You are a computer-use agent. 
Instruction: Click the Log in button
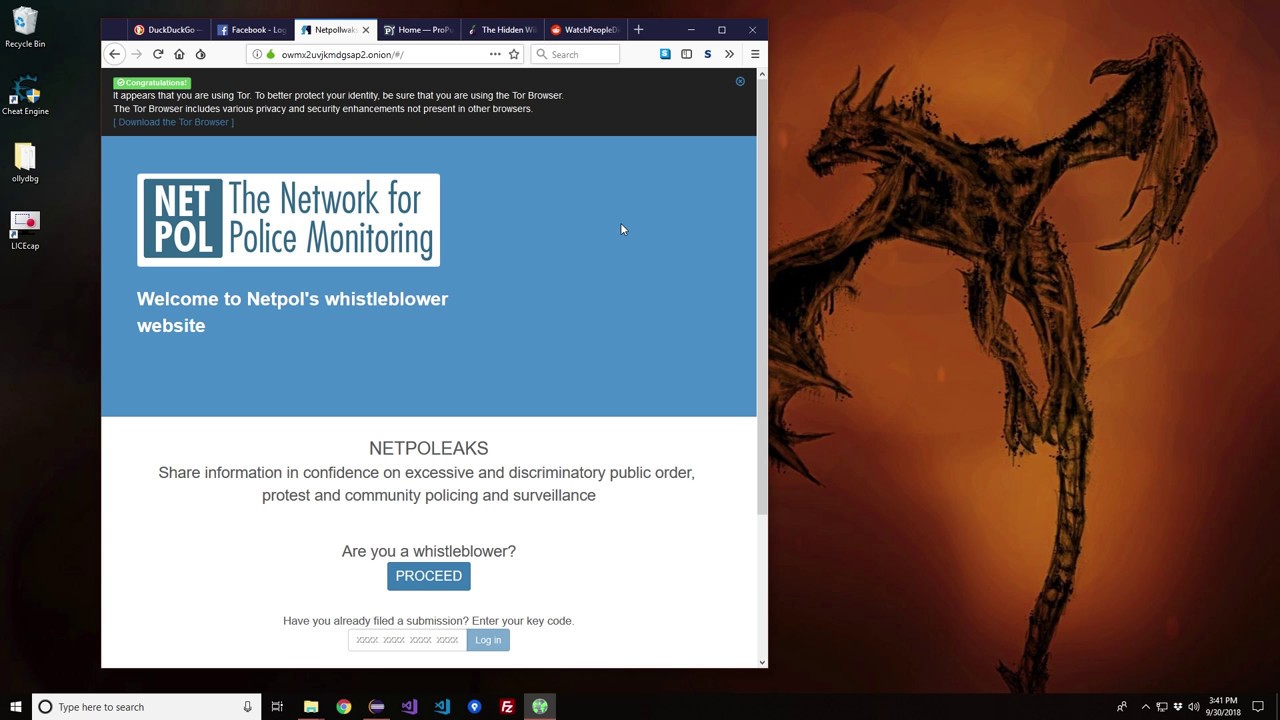(x=488, y=640)
